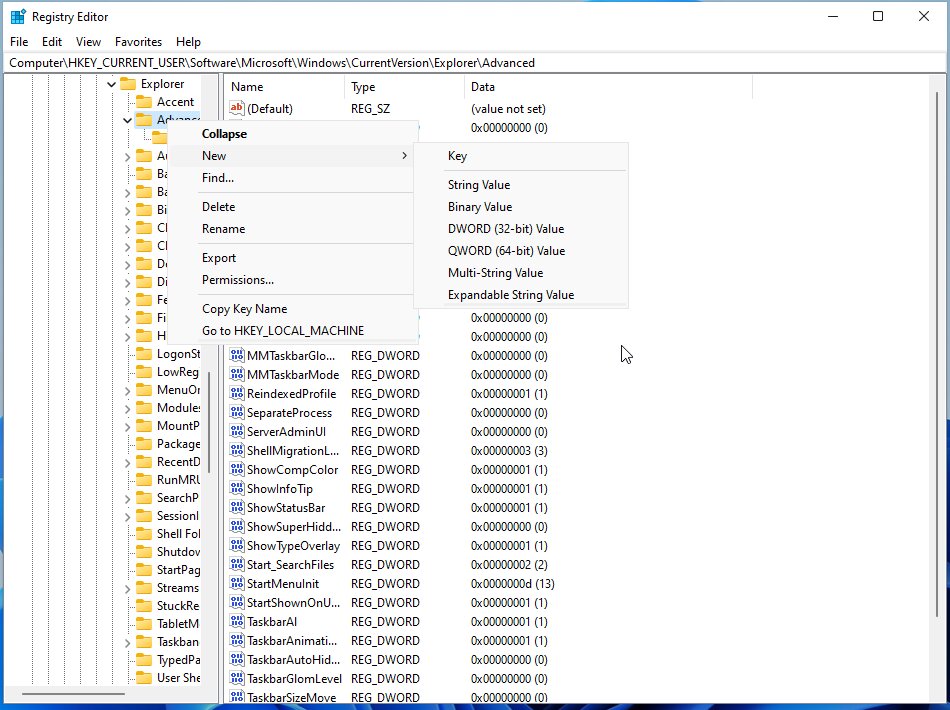The width and height of the screenshot is (950, 710).
Task: Create a new Multi-String Value
Action: pos(521,273)
